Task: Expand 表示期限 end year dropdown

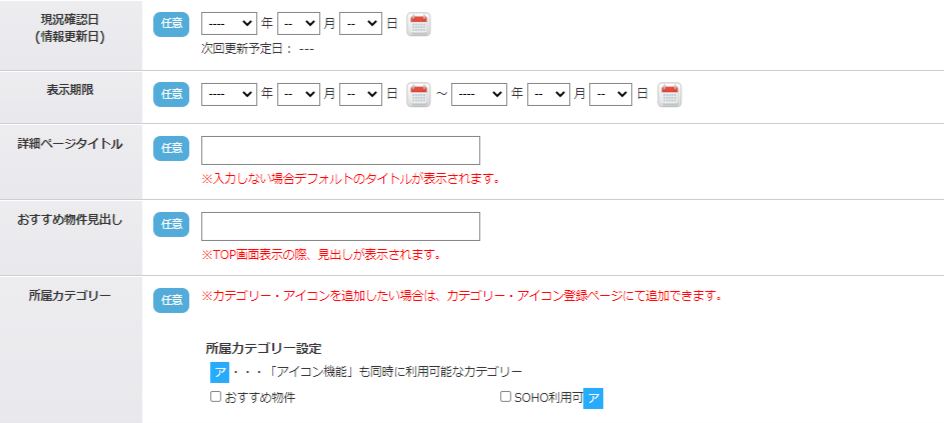Action: coord(479,94)
